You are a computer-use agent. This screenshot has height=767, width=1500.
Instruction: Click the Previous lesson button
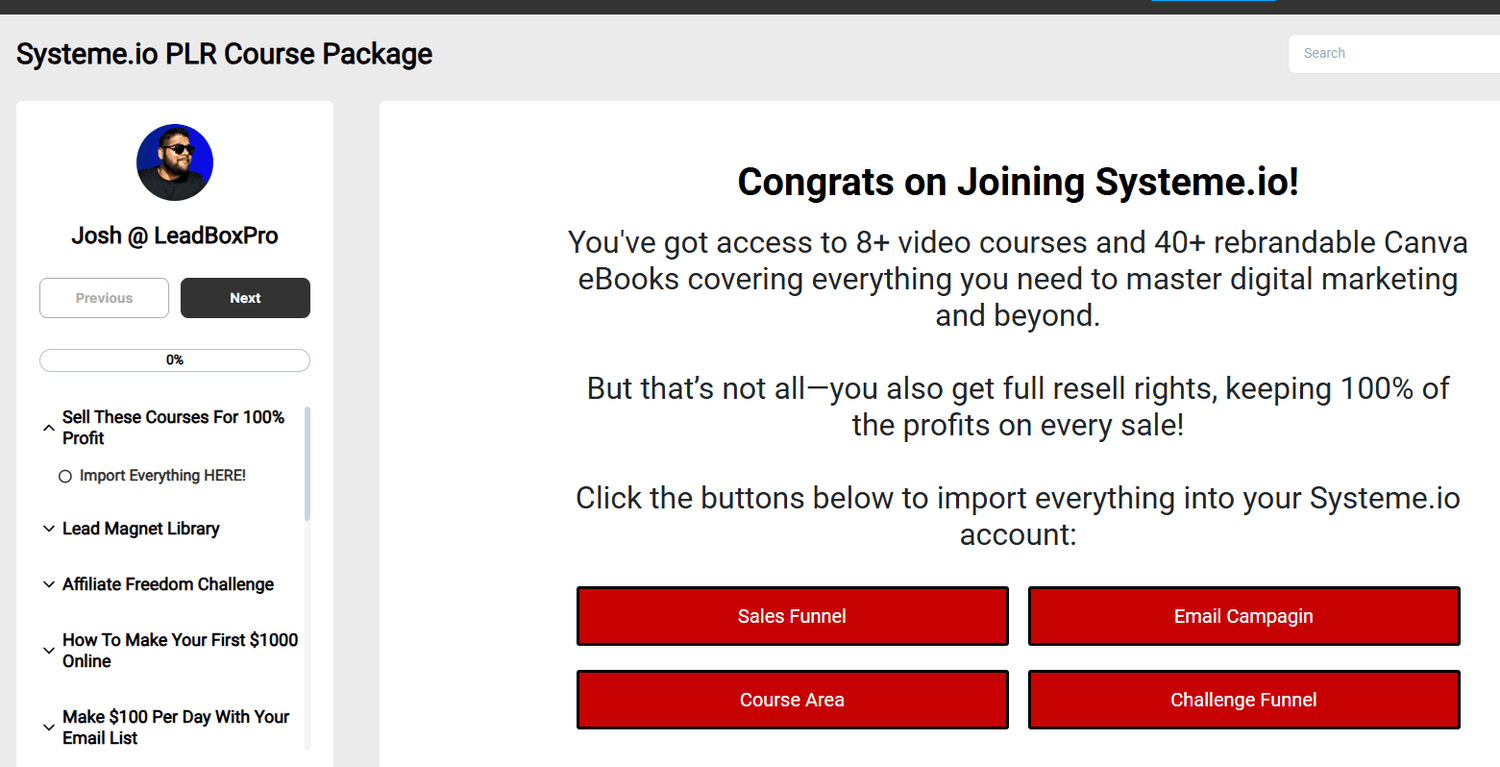(x=104, y=298)
